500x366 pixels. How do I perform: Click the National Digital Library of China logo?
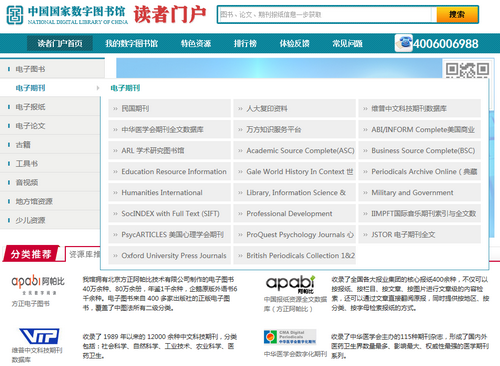point(67,15)
